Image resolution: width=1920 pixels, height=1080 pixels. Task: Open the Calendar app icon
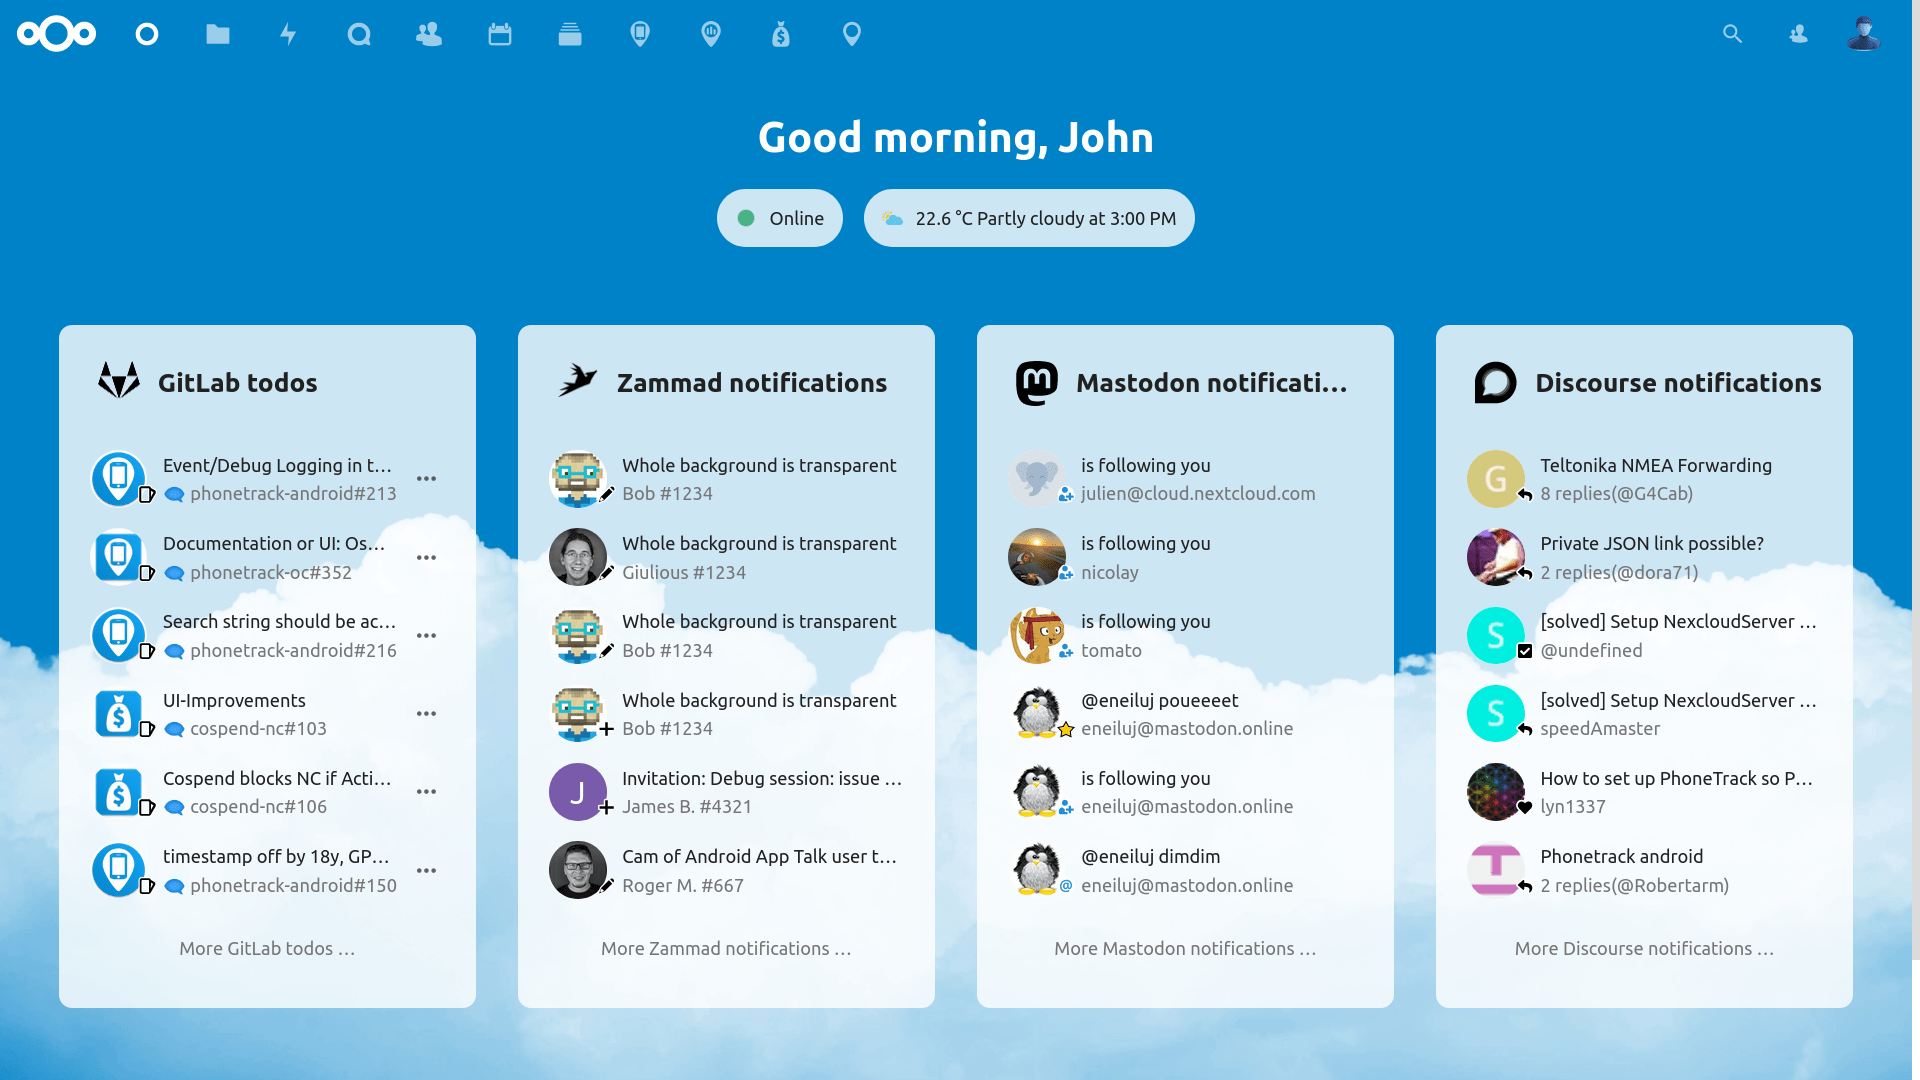500,34
